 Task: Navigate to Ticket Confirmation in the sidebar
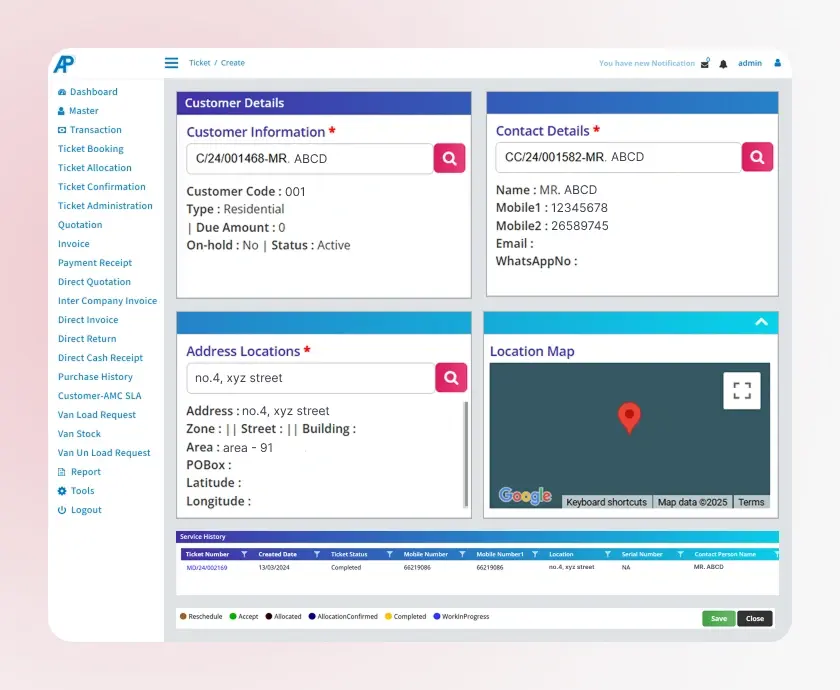[x=101, y=186]
